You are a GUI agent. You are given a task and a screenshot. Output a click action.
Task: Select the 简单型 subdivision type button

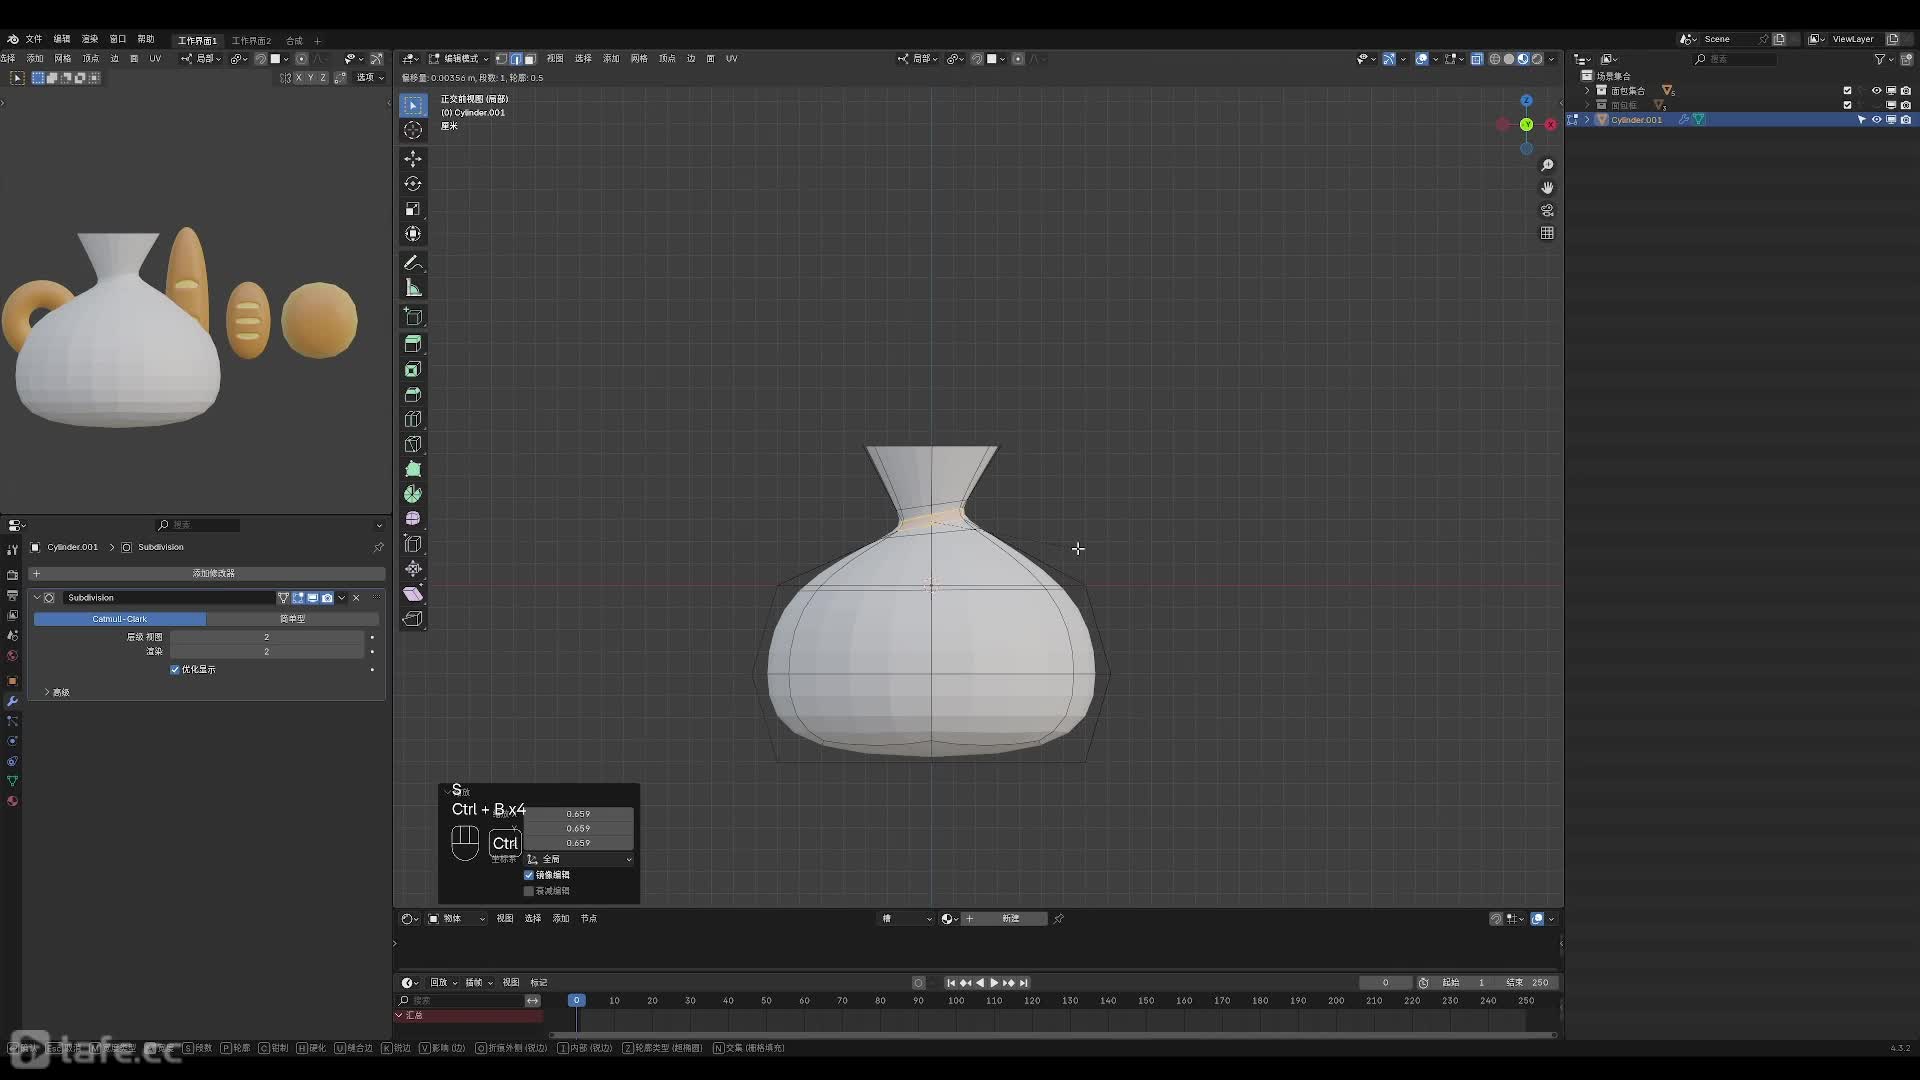point(292,619)
